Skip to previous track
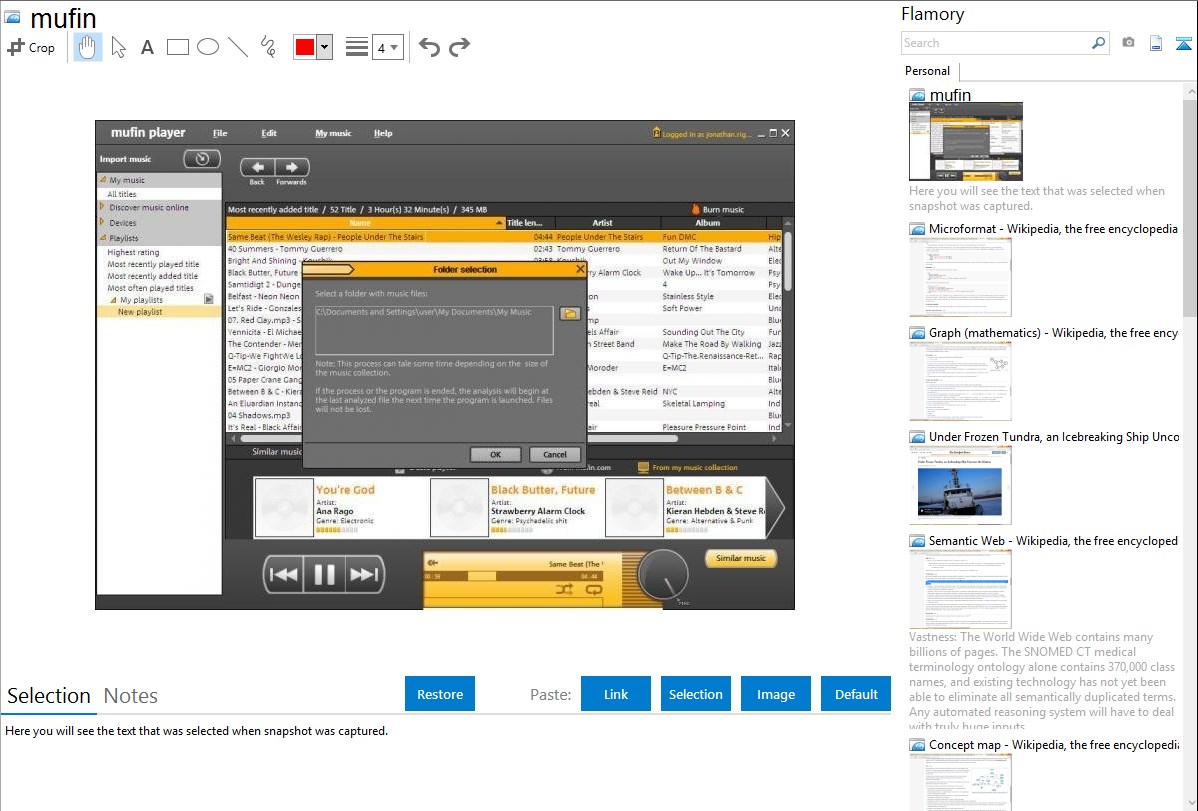Viewport: 1198px width, 811px height. point(283,575)
